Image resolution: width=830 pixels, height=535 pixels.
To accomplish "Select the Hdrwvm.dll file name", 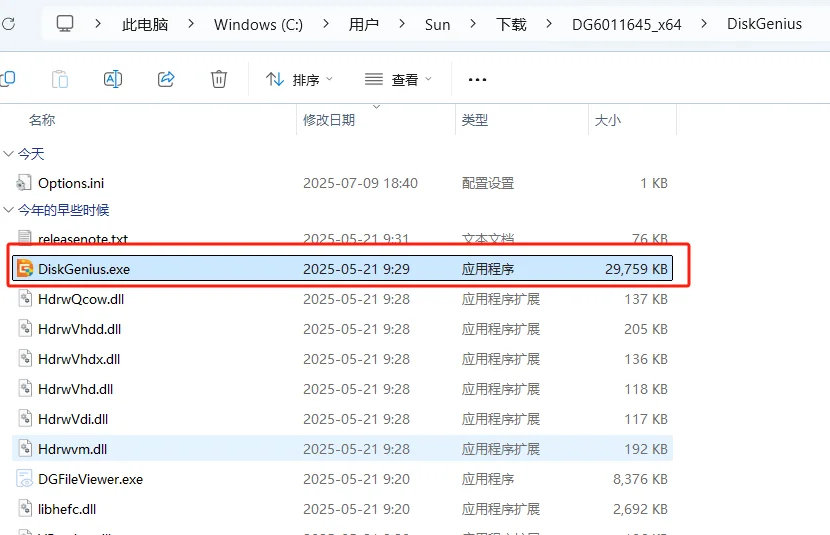I will tap(72, 449).
